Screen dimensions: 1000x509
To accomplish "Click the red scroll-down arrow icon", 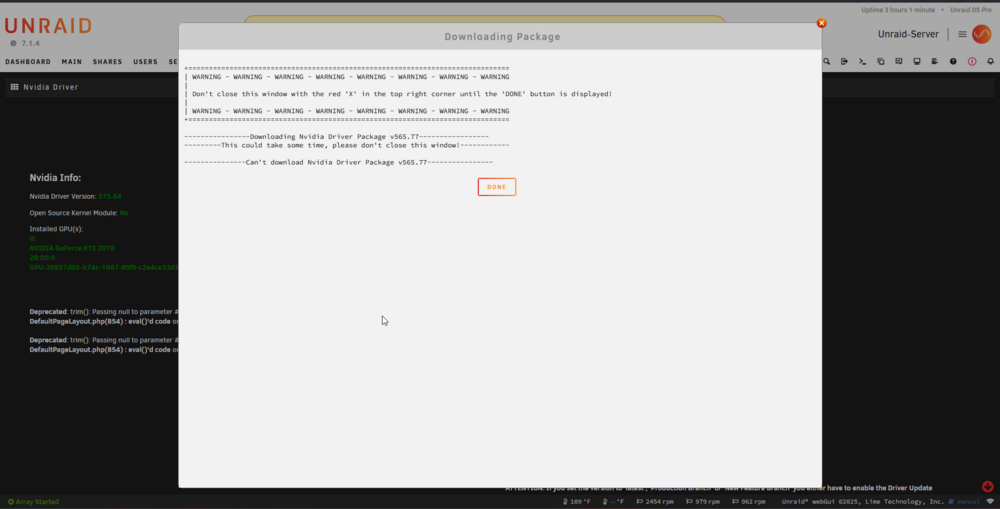I will (x=987, y=487).
